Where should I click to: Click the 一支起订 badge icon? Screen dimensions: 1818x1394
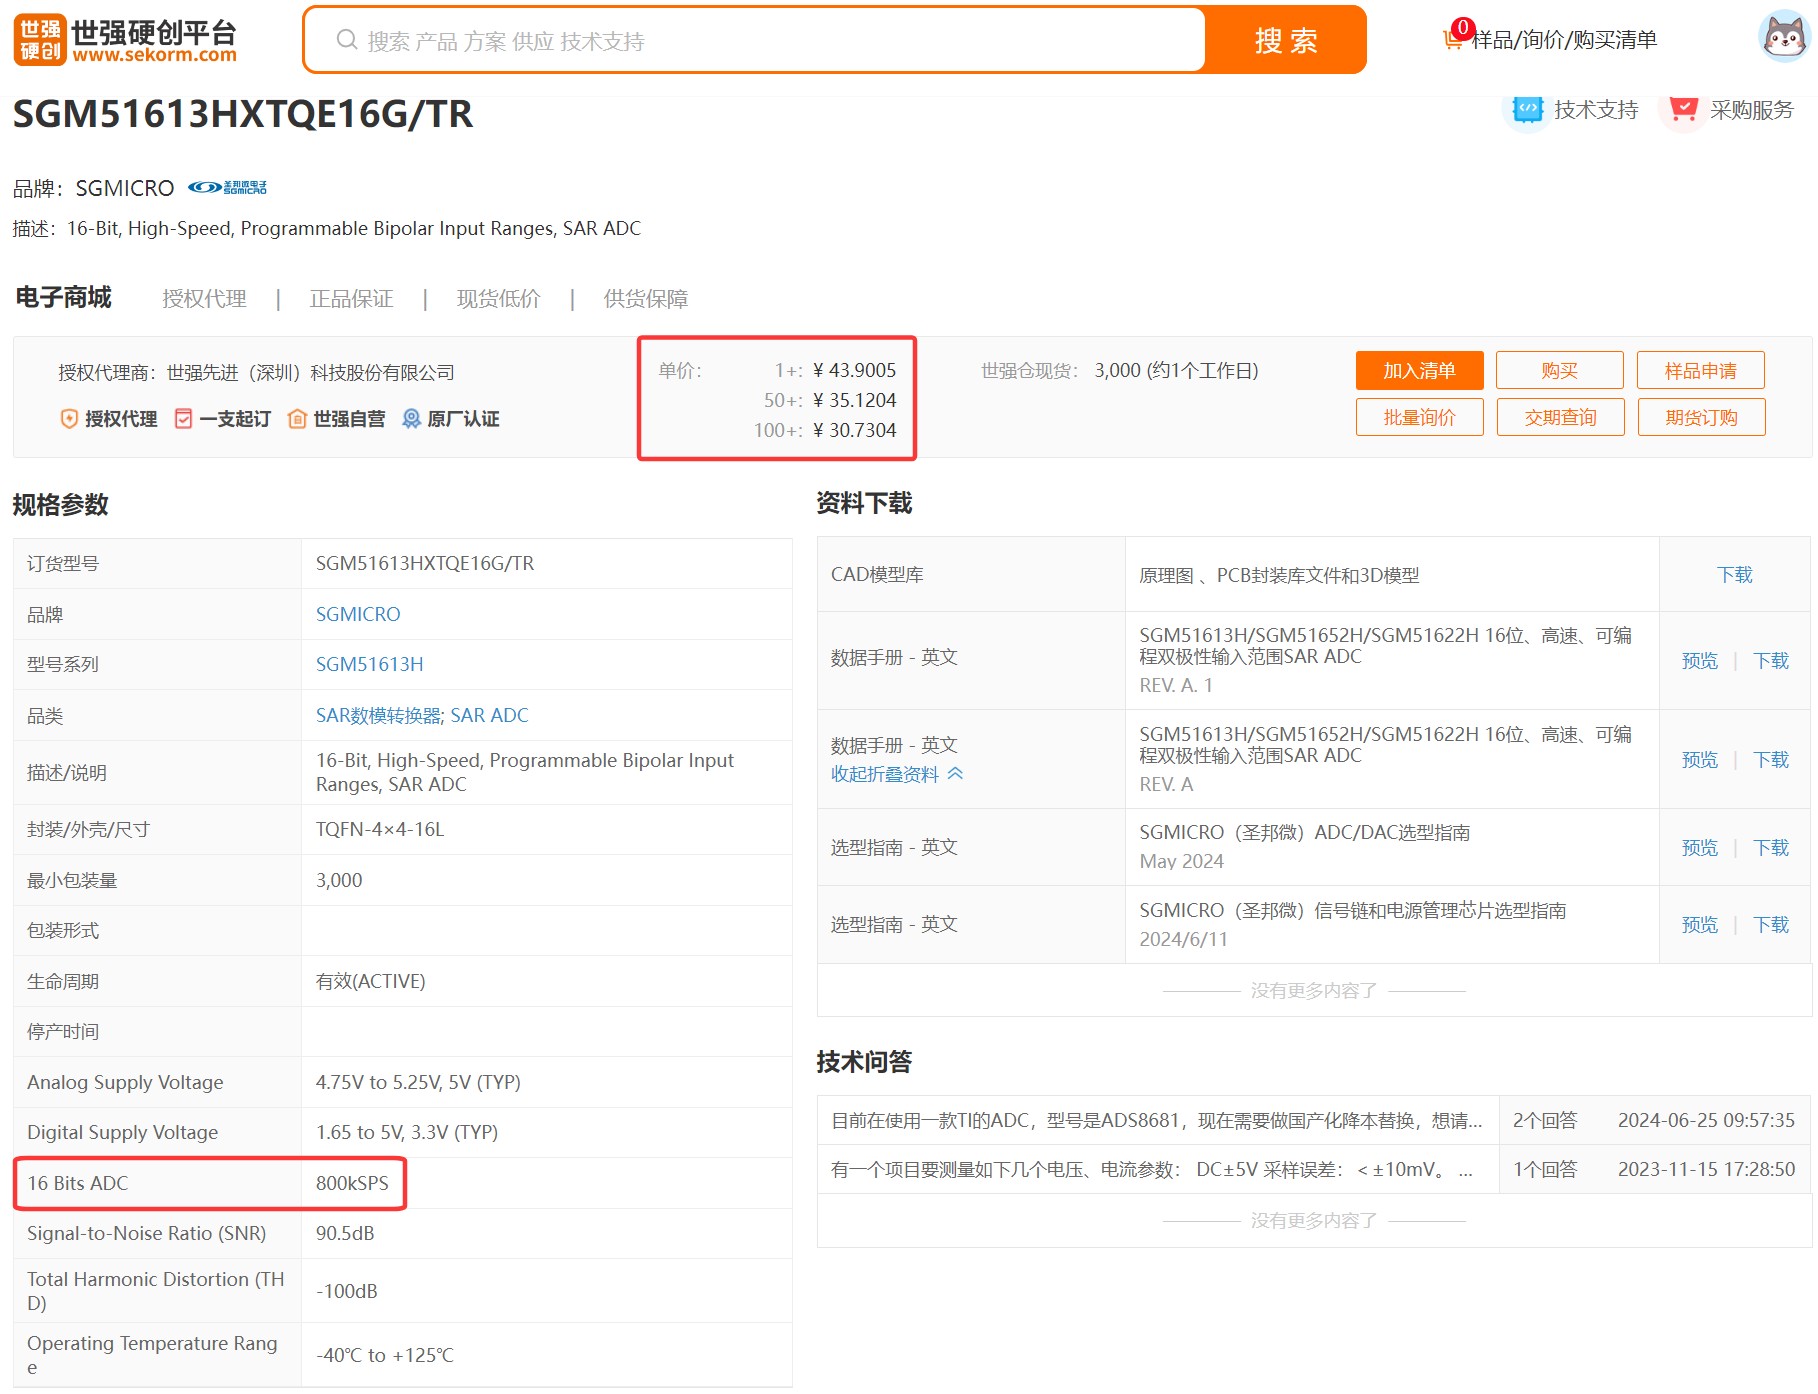pyautogui.click(x=183, y=419)
